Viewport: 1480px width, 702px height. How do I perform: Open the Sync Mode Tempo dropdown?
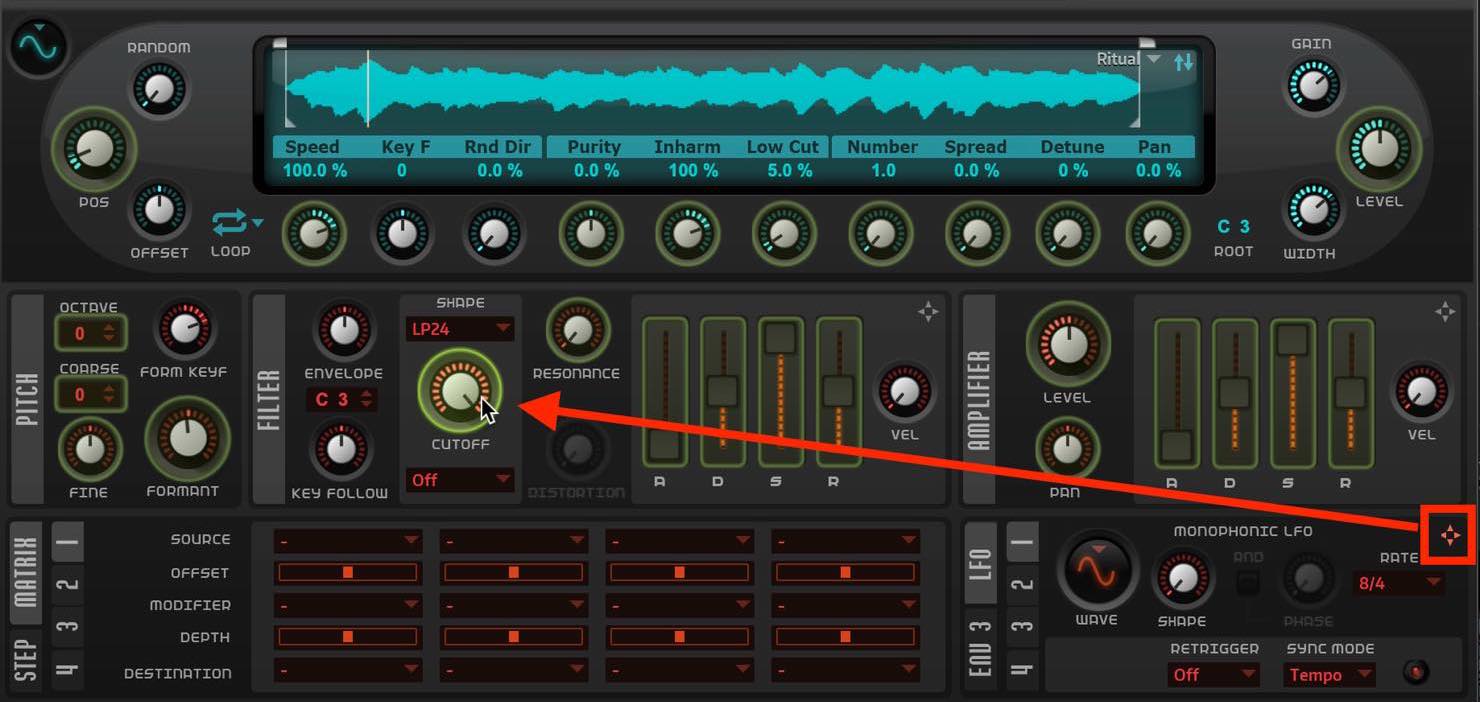click(x=1330, y=675)
